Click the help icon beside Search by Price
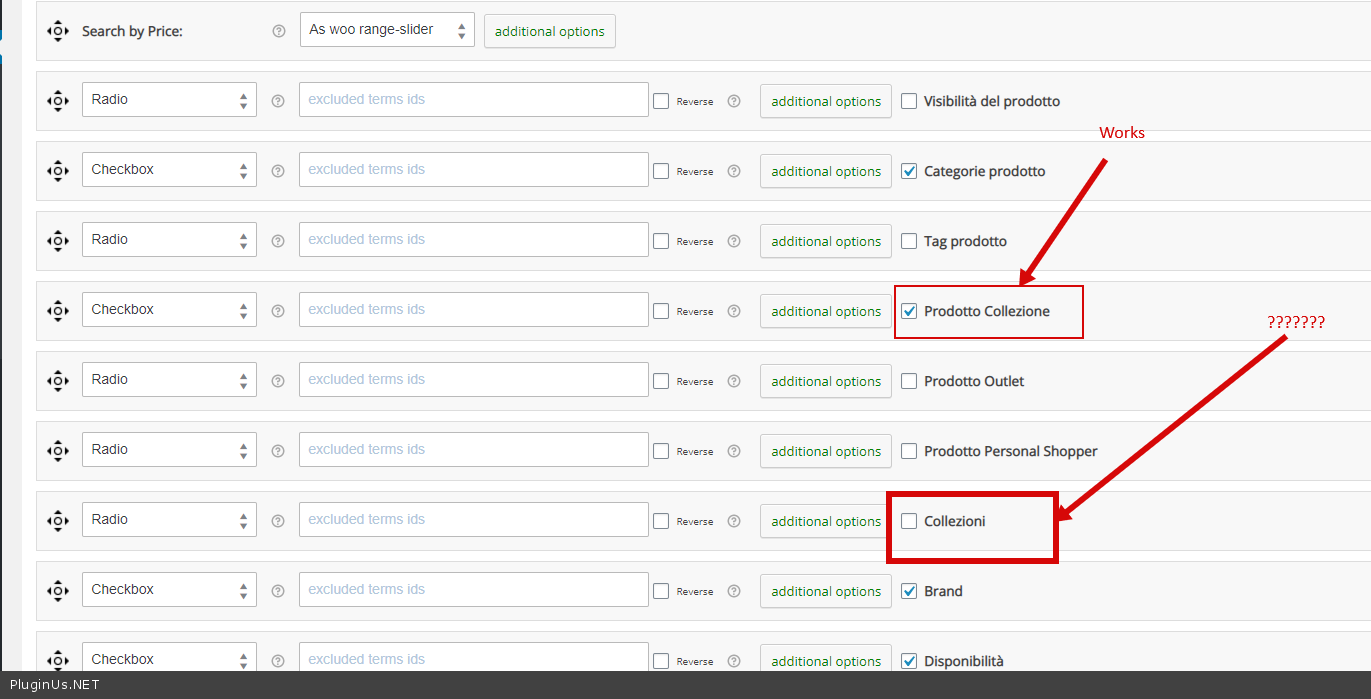1371x699 pixels. (x=279, y=31)
